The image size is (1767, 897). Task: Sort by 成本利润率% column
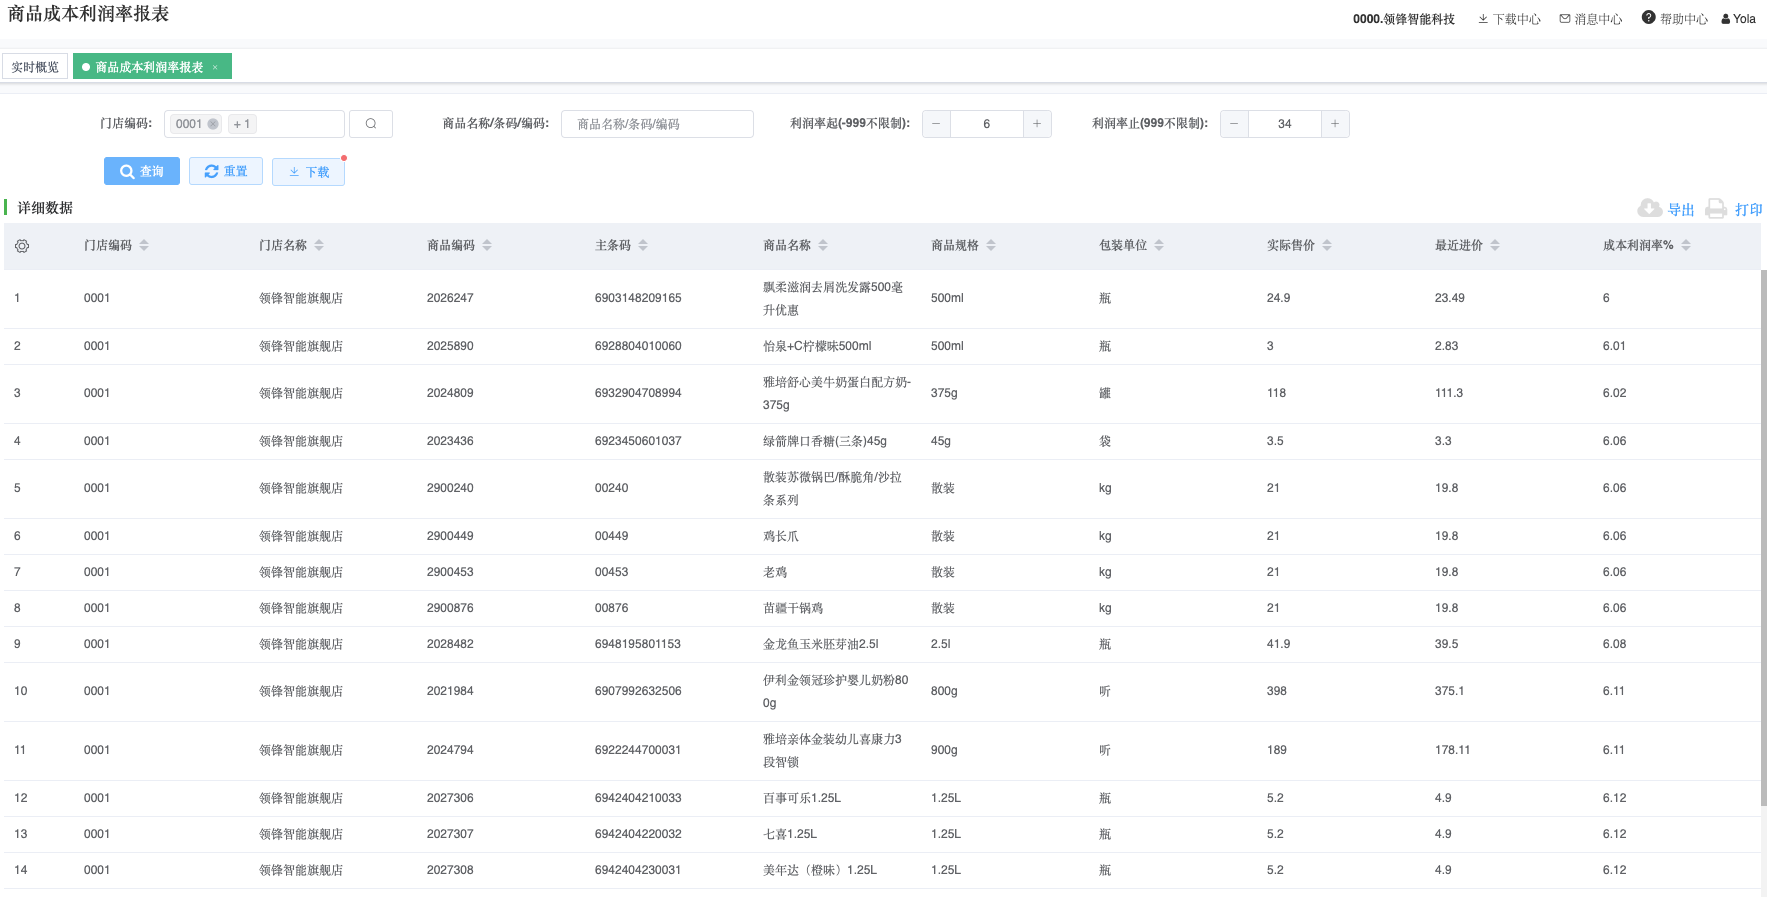1686,245
